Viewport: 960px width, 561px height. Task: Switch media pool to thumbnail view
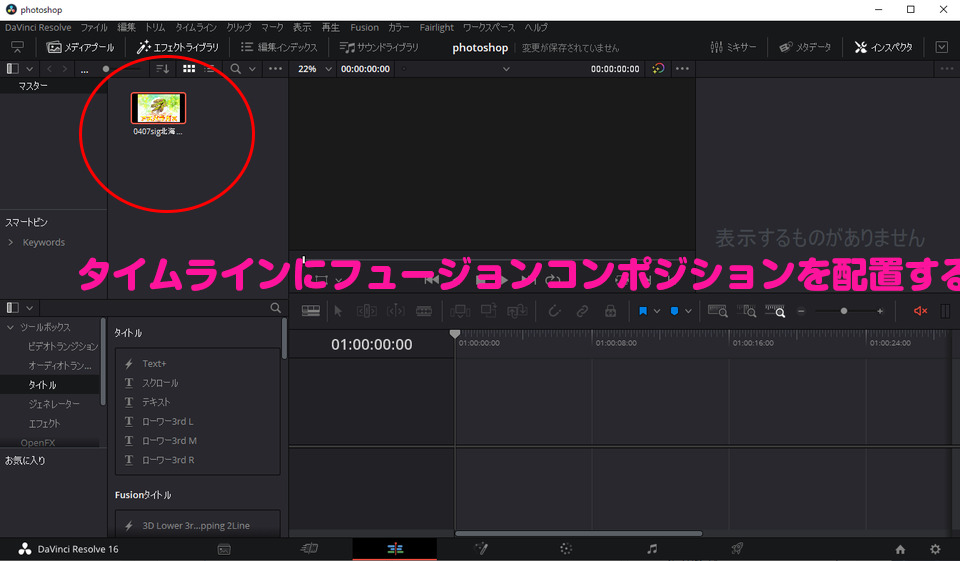189,69
